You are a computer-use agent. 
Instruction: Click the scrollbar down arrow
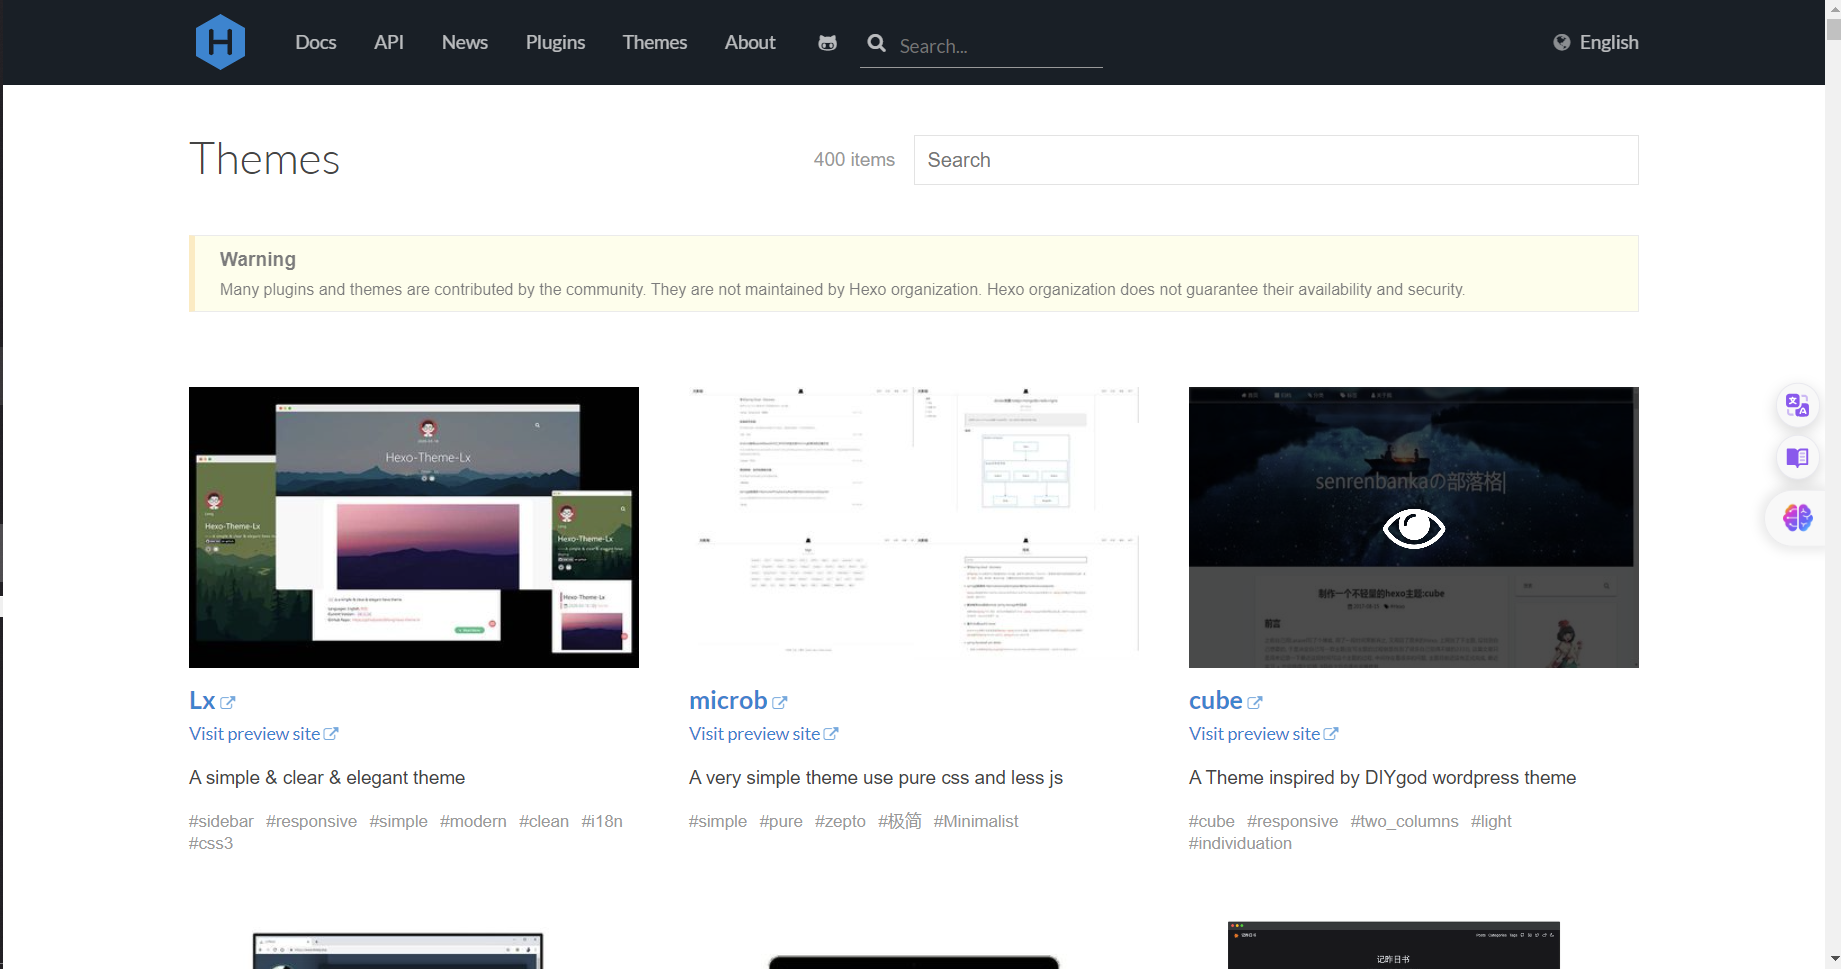(1833, 959)
